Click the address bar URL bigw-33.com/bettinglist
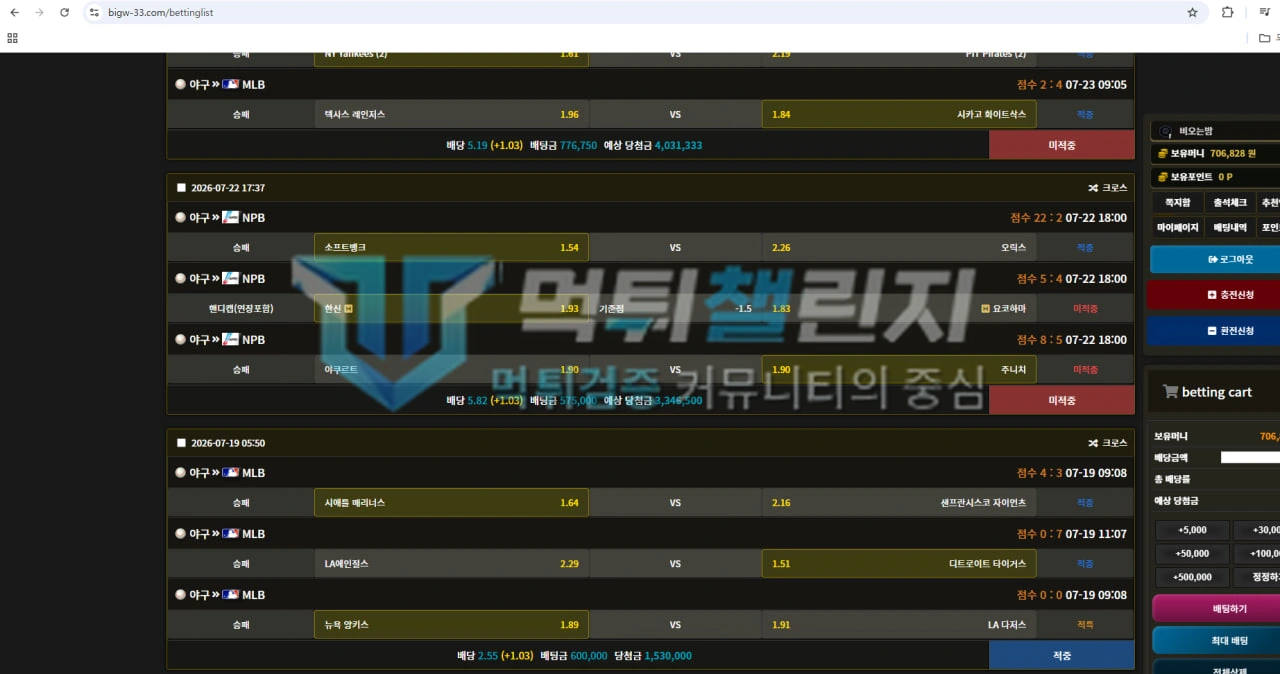This screenshot has width=1280, height=674. pyautogui.click(x=159, y=13)
